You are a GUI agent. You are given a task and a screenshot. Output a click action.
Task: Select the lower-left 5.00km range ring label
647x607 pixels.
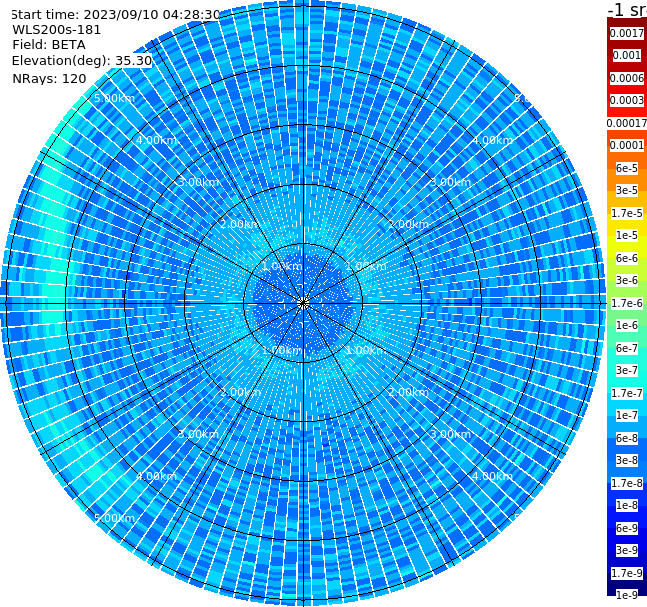coord(114,518)
